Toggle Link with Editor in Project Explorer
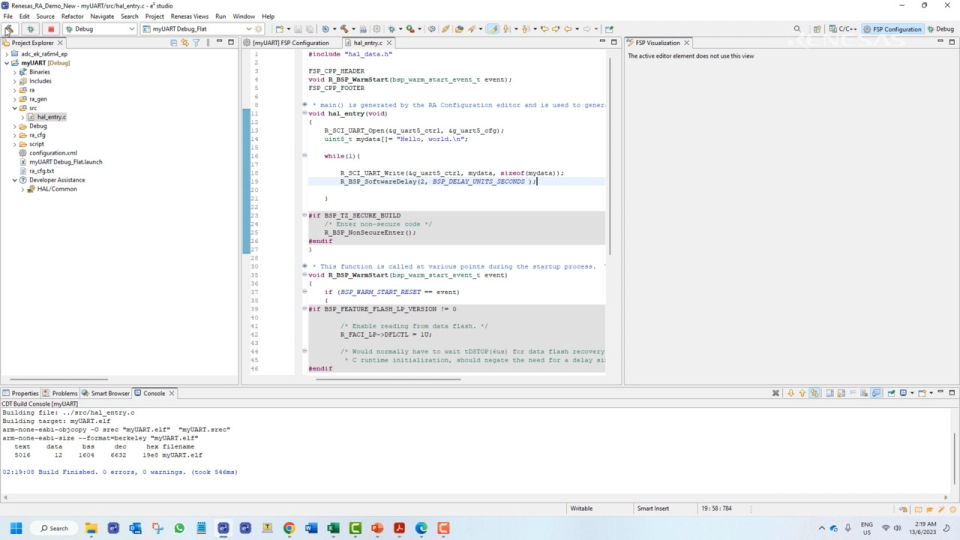 coord(184,43)
